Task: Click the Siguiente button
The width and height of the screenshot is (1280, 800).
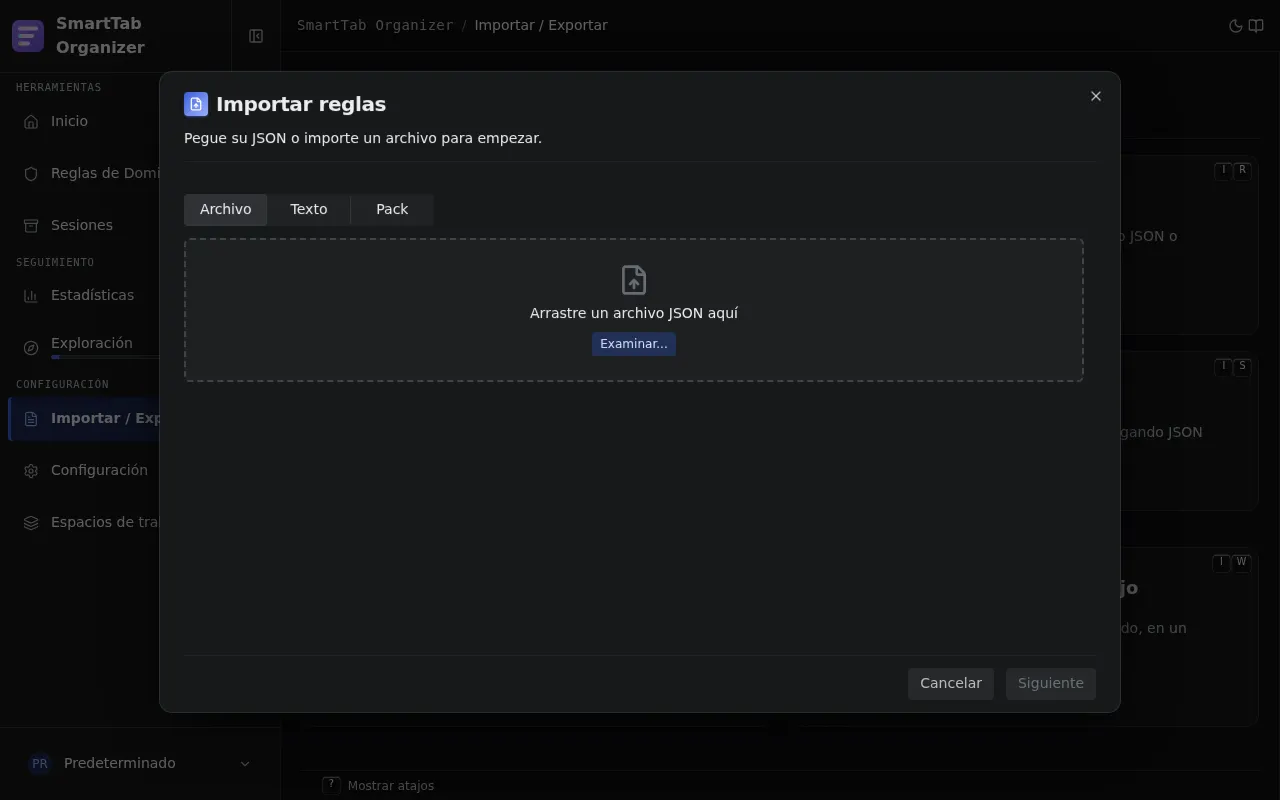Action: 1051,683
